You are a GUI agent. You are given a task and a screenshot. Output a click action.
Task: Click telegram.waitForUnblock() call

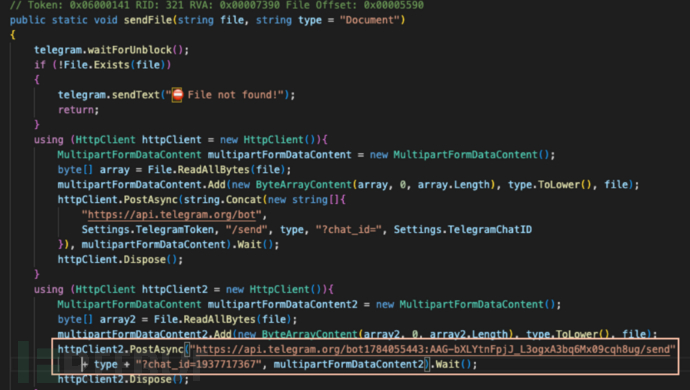coord(111,50)
